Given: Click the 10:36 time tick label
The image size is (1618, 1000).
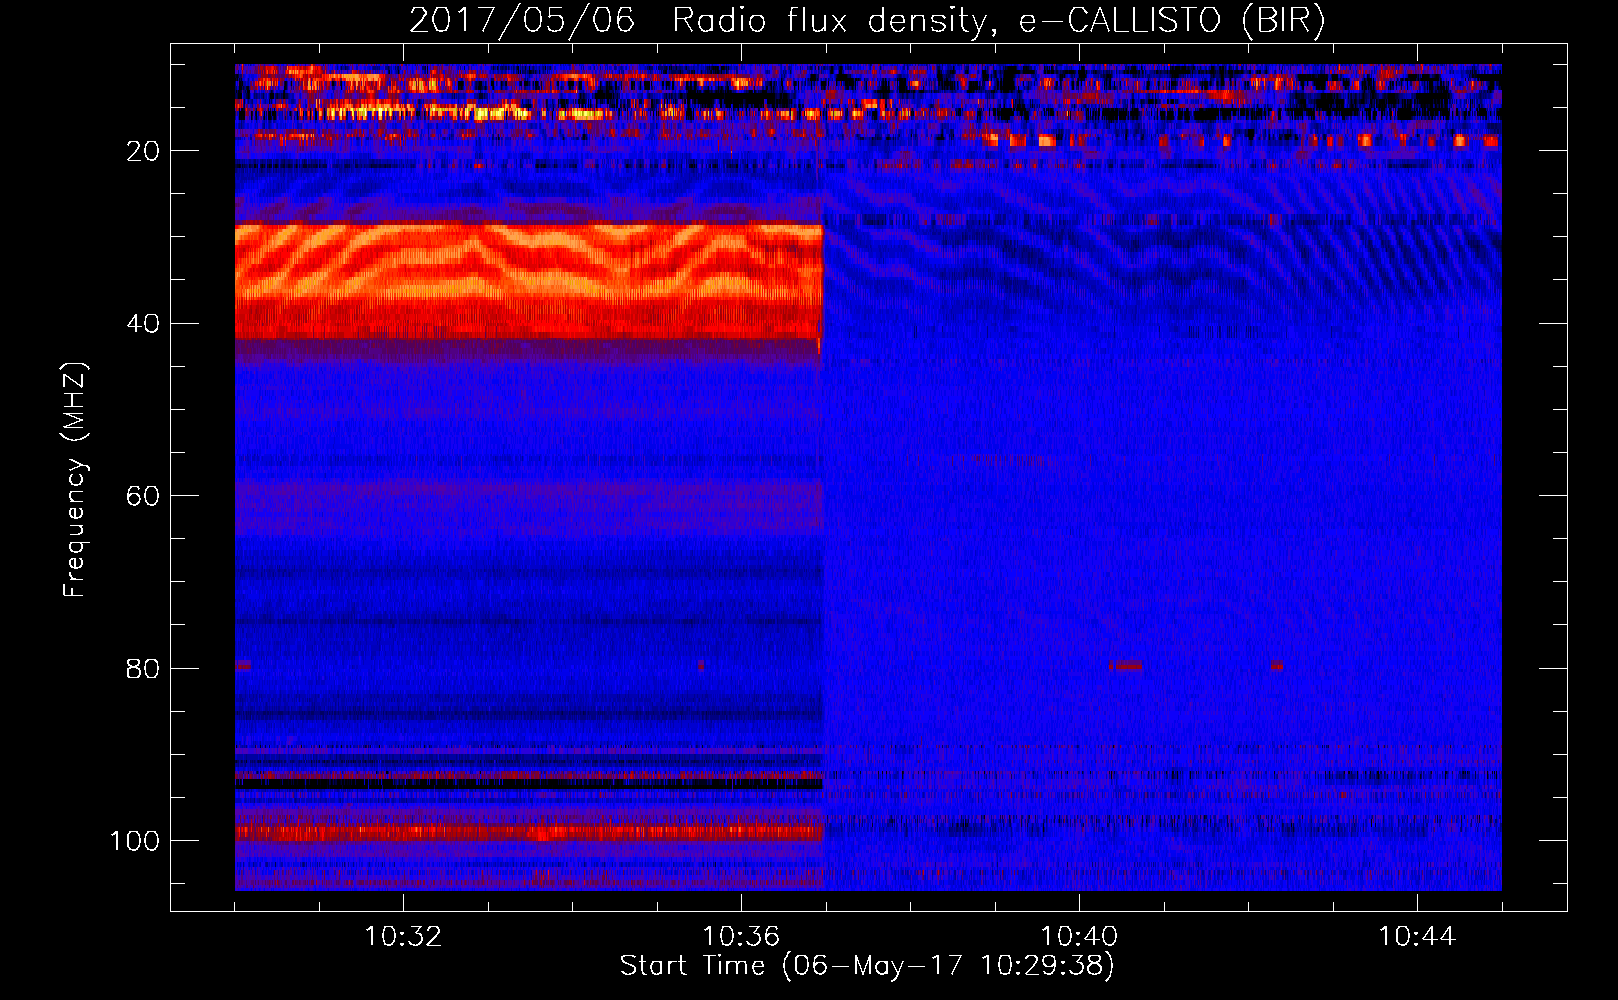Looking at the screenshot, I should (741, 937).
